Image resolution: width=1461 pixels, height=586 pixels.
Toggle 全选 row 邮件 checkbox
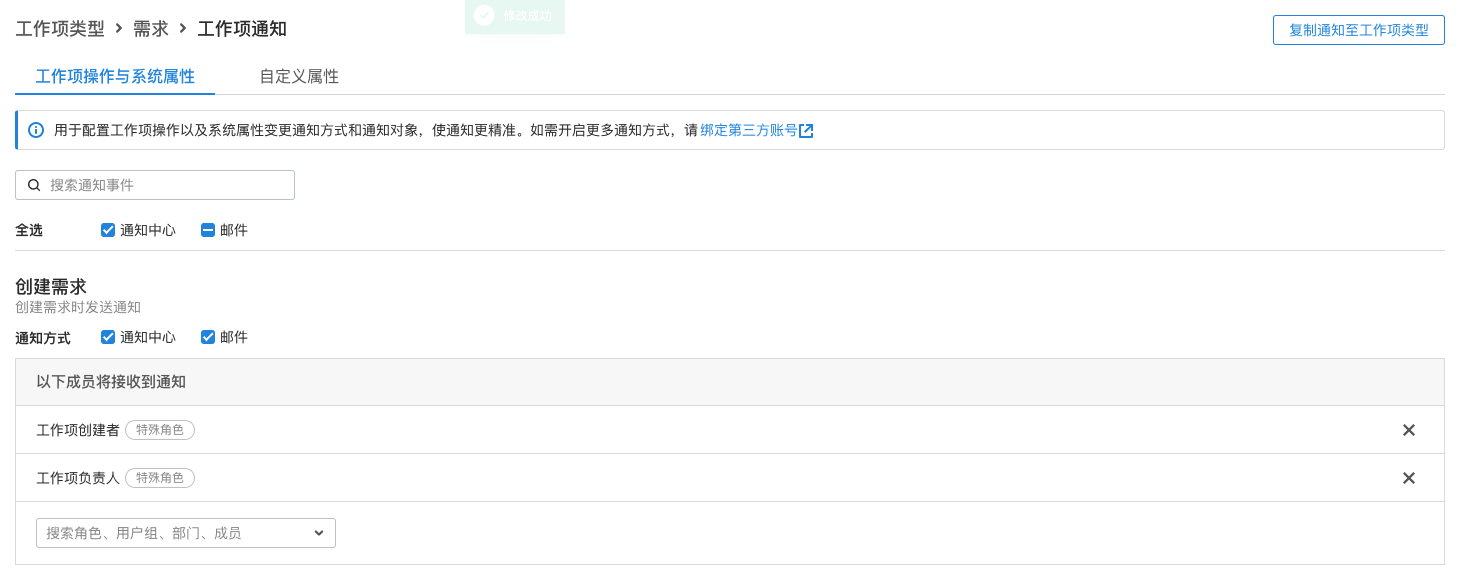(208, 230)
